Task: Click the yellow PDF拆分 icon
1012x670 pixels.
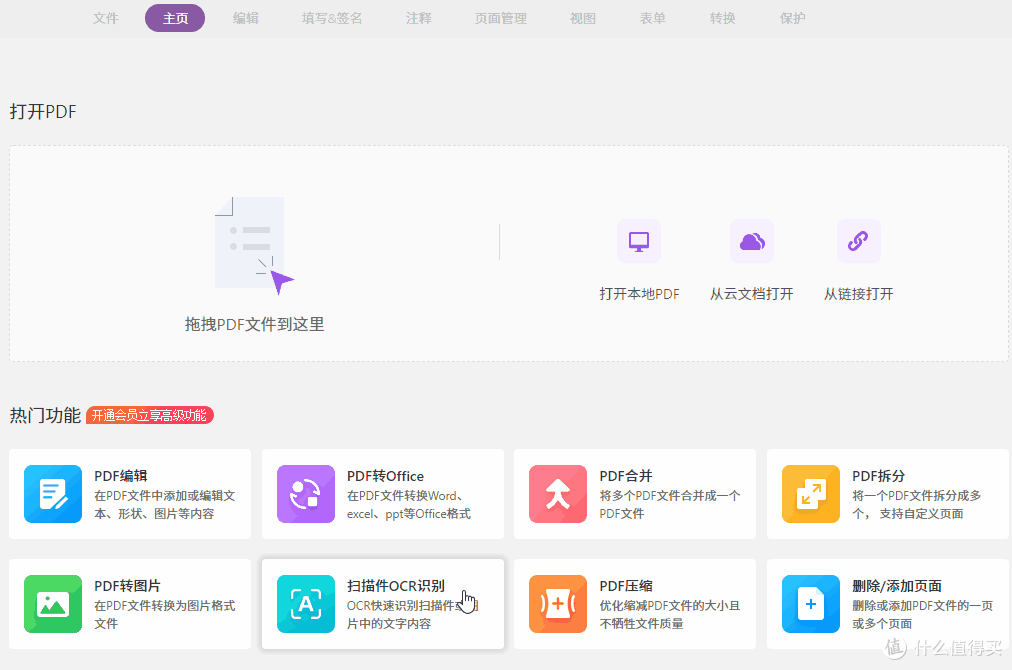Action: 811,494
